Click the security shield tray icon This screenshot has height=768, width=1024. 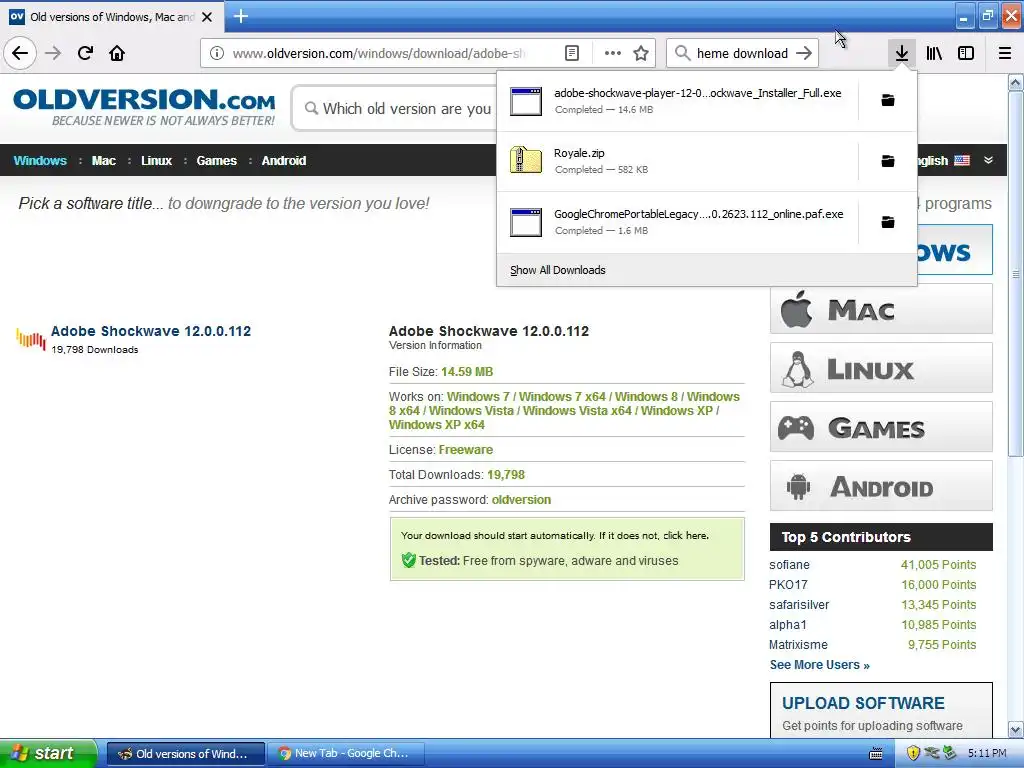click(913, 753)
